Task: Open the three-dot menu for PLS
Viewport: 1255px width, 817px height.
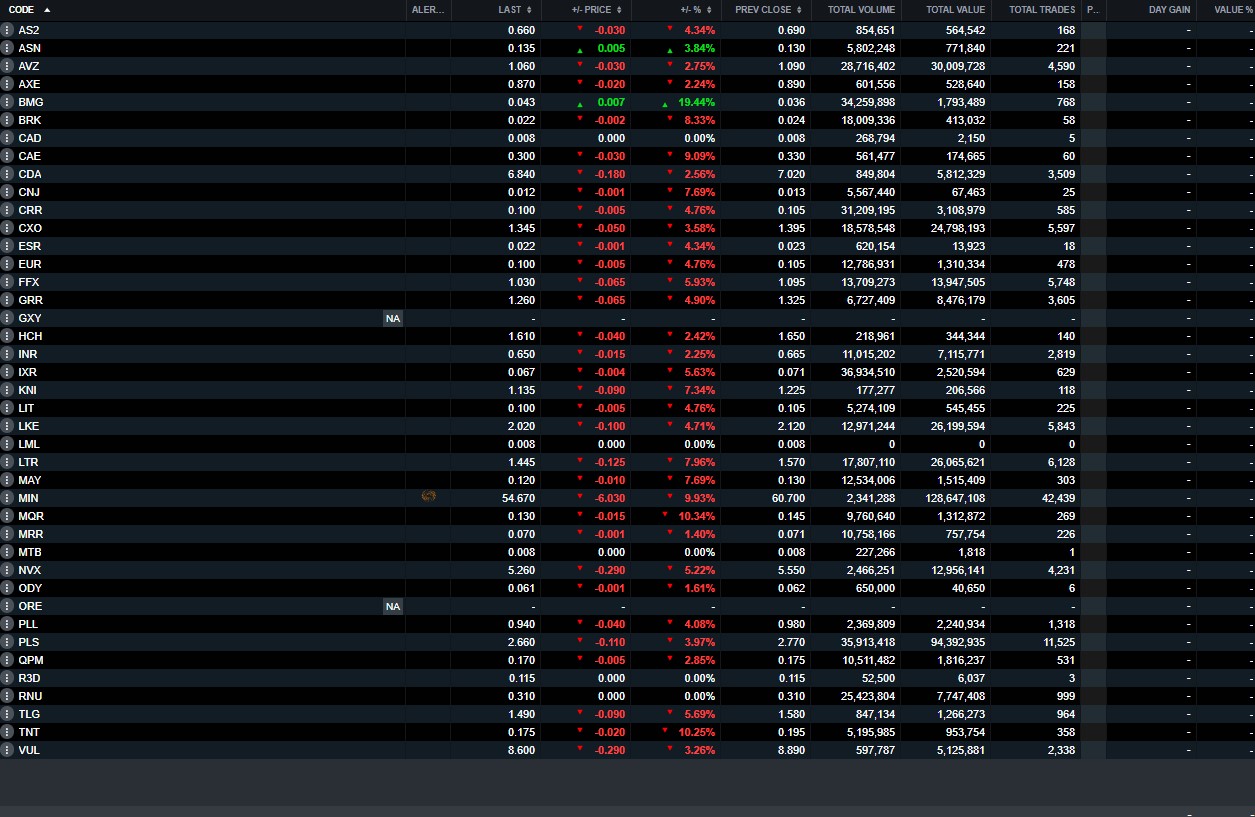Action: pos(8,642)
